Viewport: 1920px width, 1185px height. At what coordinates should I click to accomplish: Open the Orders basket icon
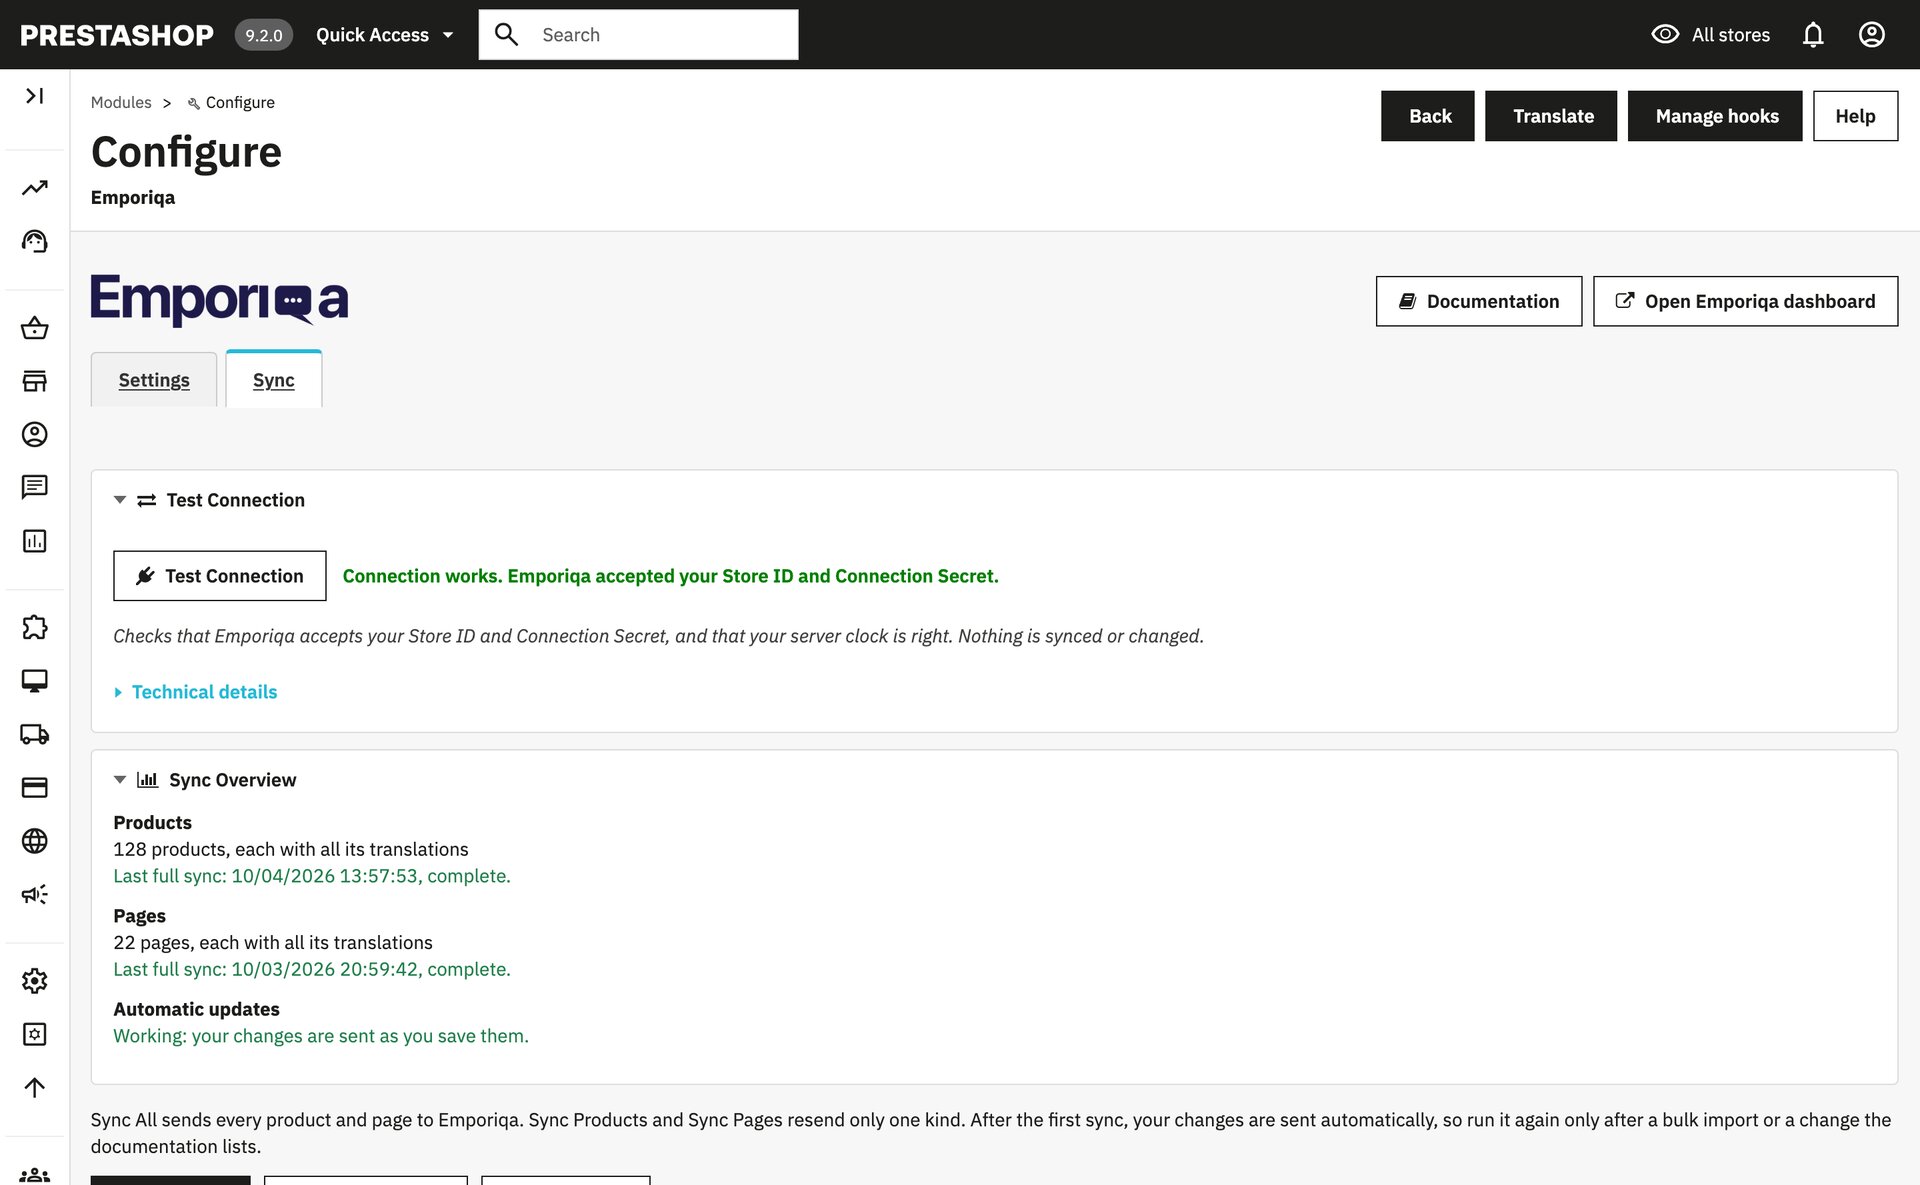click(x=35, y=328)
